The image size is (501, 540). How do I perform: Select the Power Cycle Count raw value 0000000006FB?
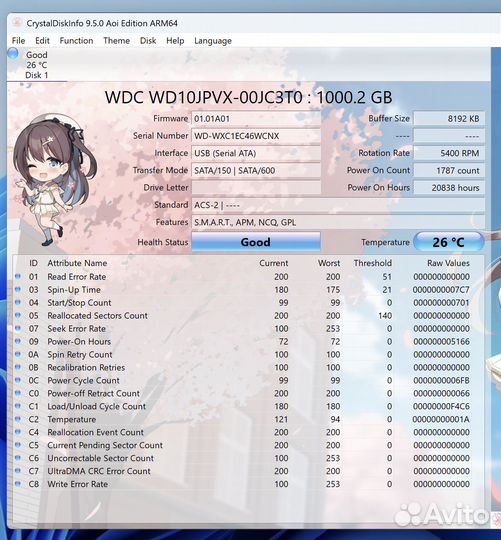click(x=441, y=381)
